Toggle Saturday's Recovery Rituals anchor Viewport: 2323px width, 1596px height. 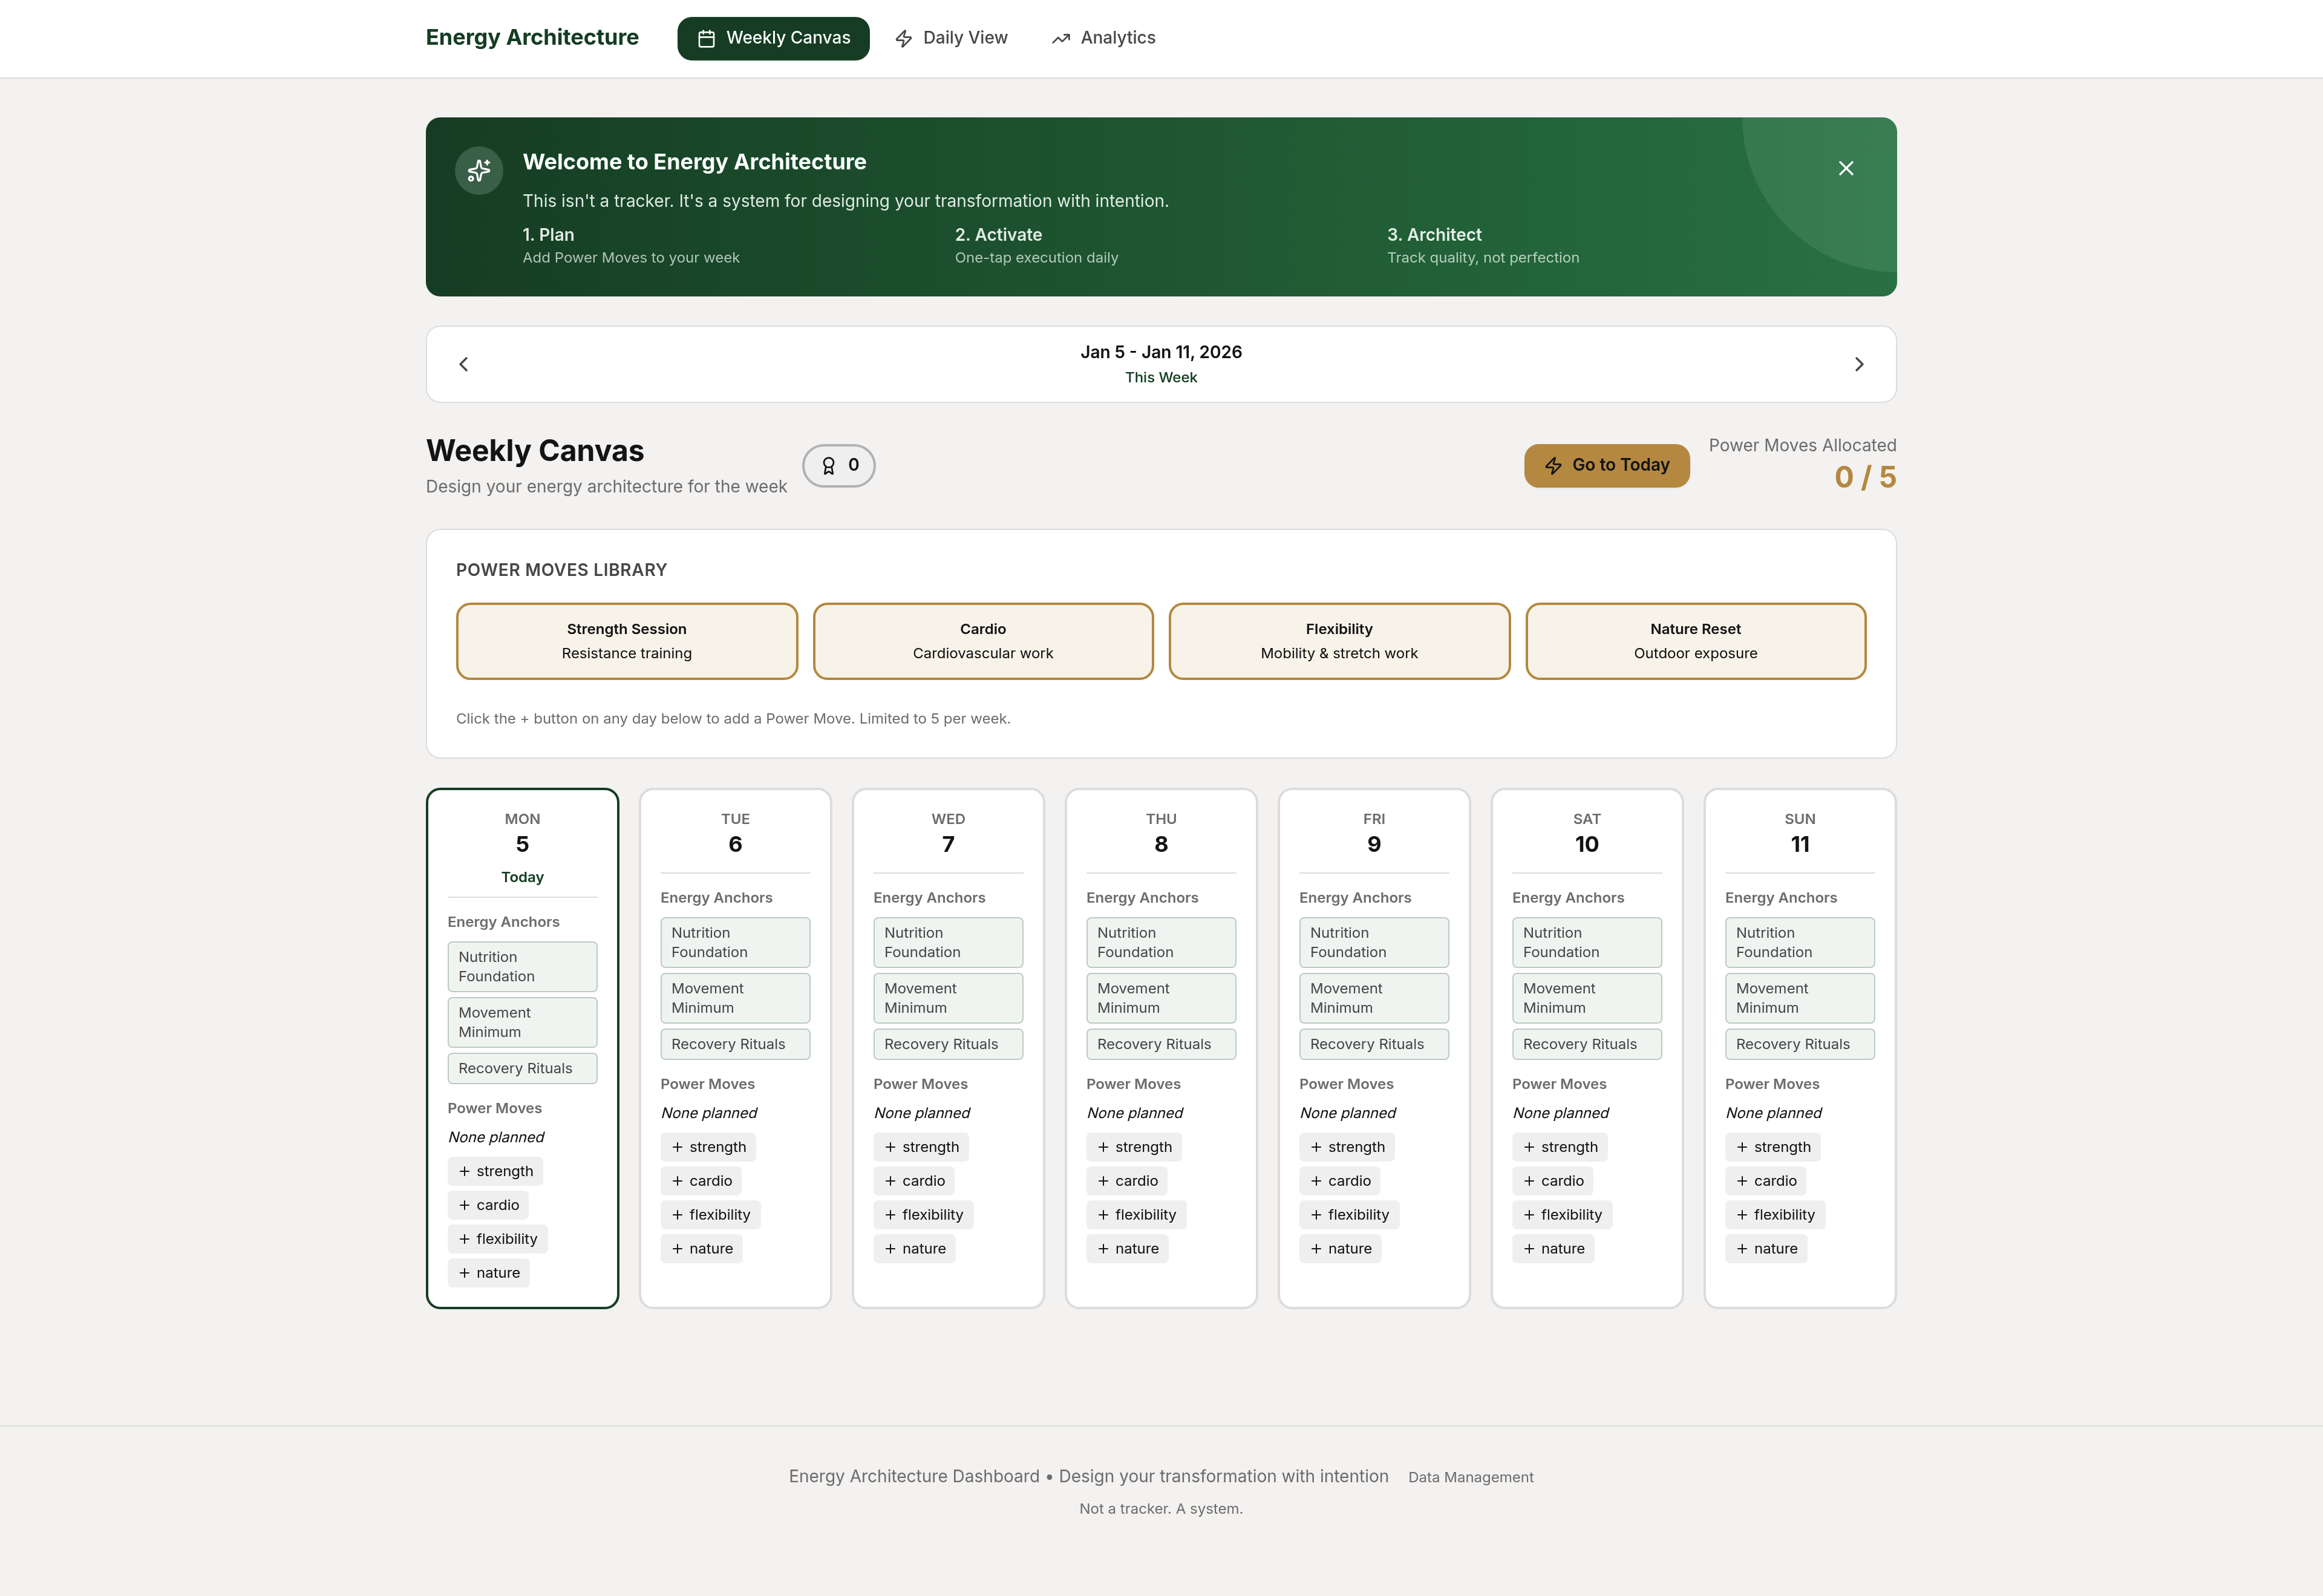[x=1586, y=1044]
